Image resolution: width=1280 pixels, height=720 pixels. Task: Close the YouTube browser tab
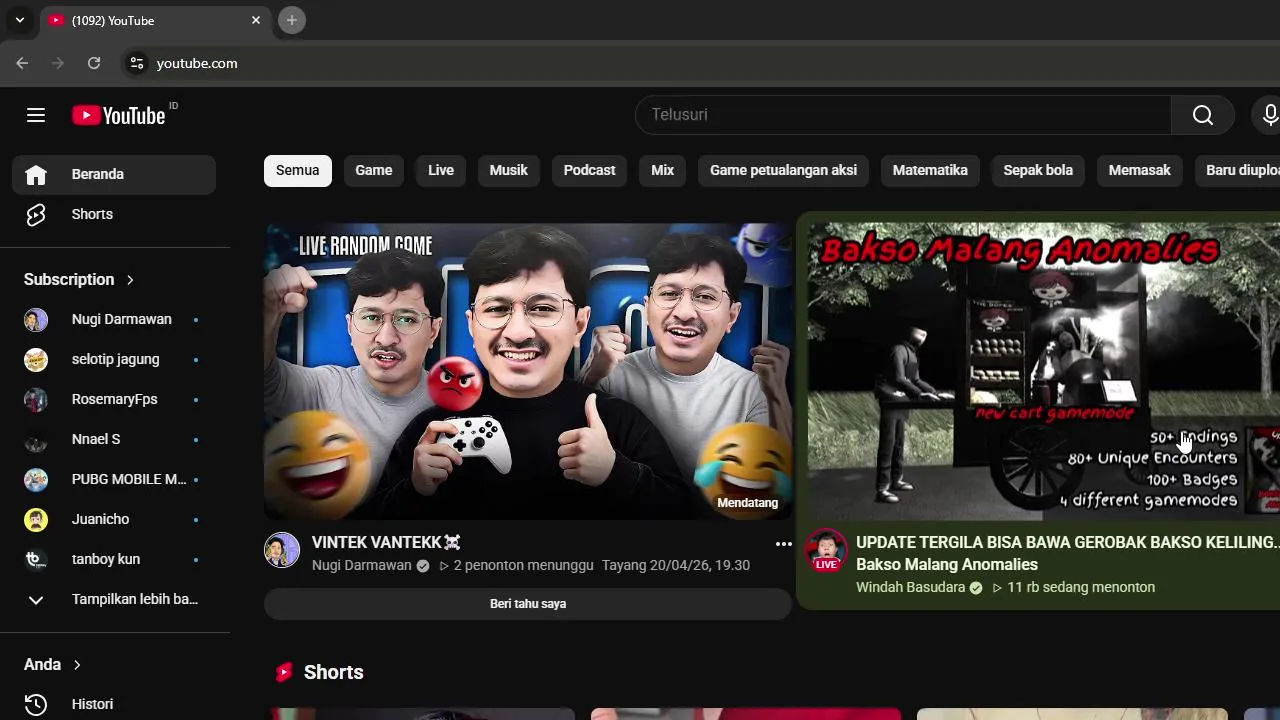coord(256,20)
